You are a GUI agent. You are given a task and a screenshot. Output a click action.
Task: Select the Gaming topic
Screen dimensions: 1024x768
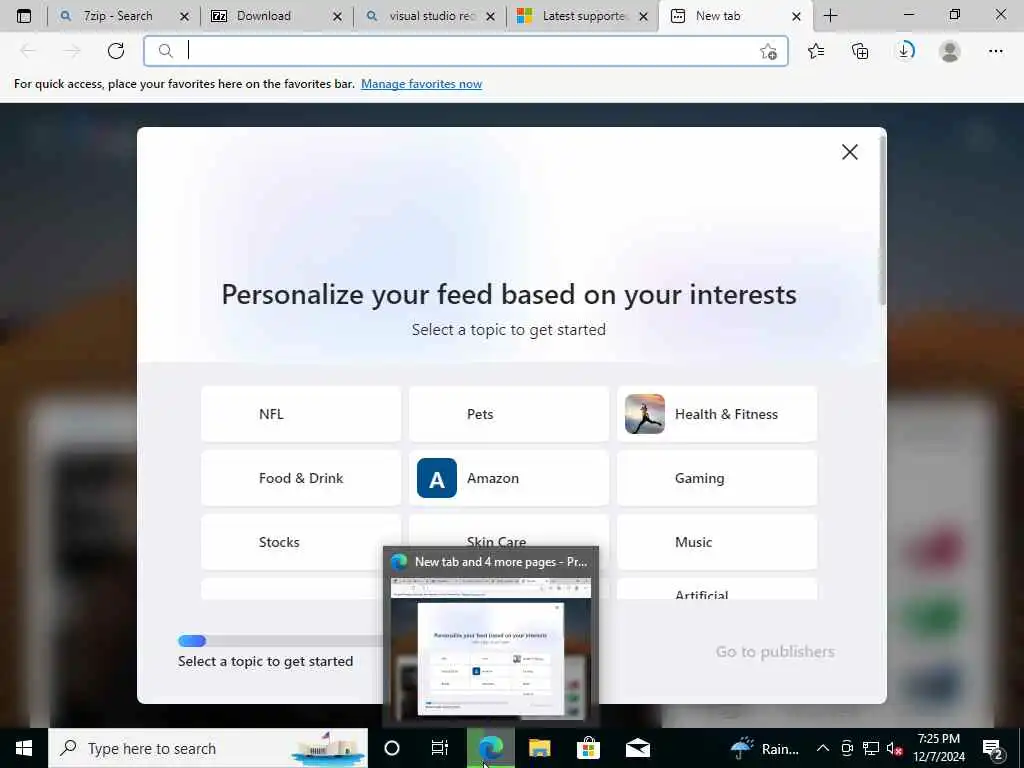click(x=717, y=478)
